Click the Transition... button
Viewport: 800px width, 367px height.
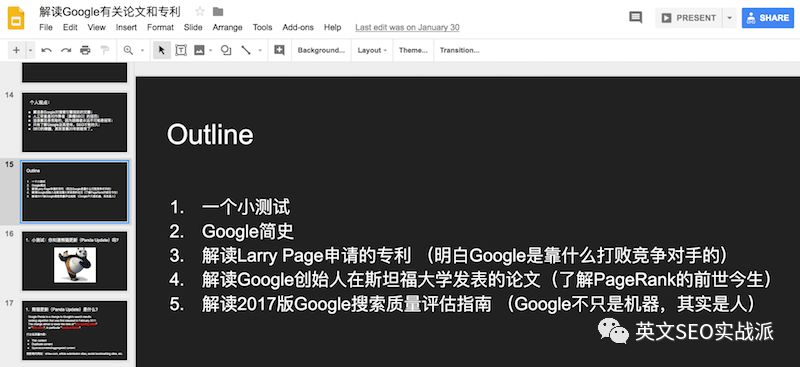point(460,50)
